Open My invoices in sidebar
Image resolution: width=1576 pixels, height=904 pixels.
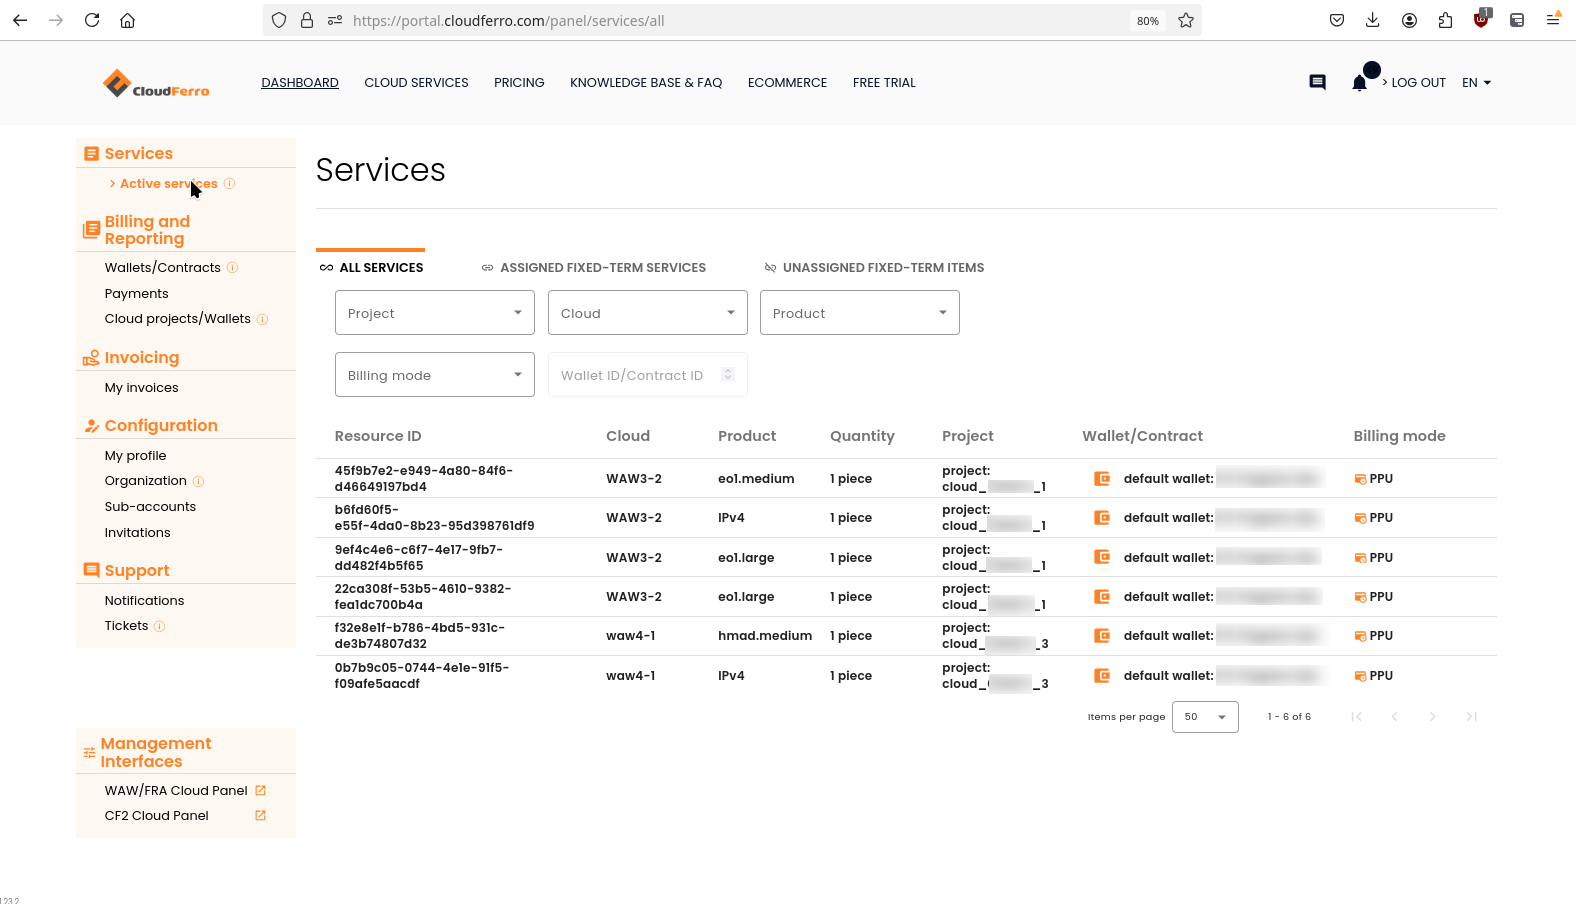[141, 388]
